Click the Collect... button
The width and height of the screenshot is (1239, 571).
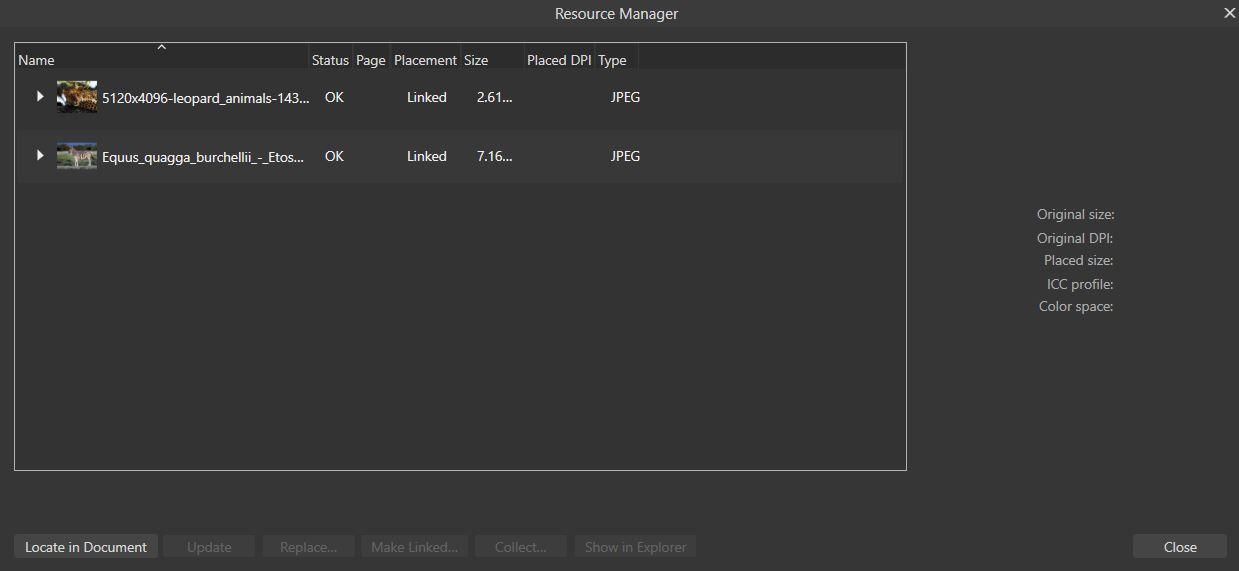pos(520,547)
